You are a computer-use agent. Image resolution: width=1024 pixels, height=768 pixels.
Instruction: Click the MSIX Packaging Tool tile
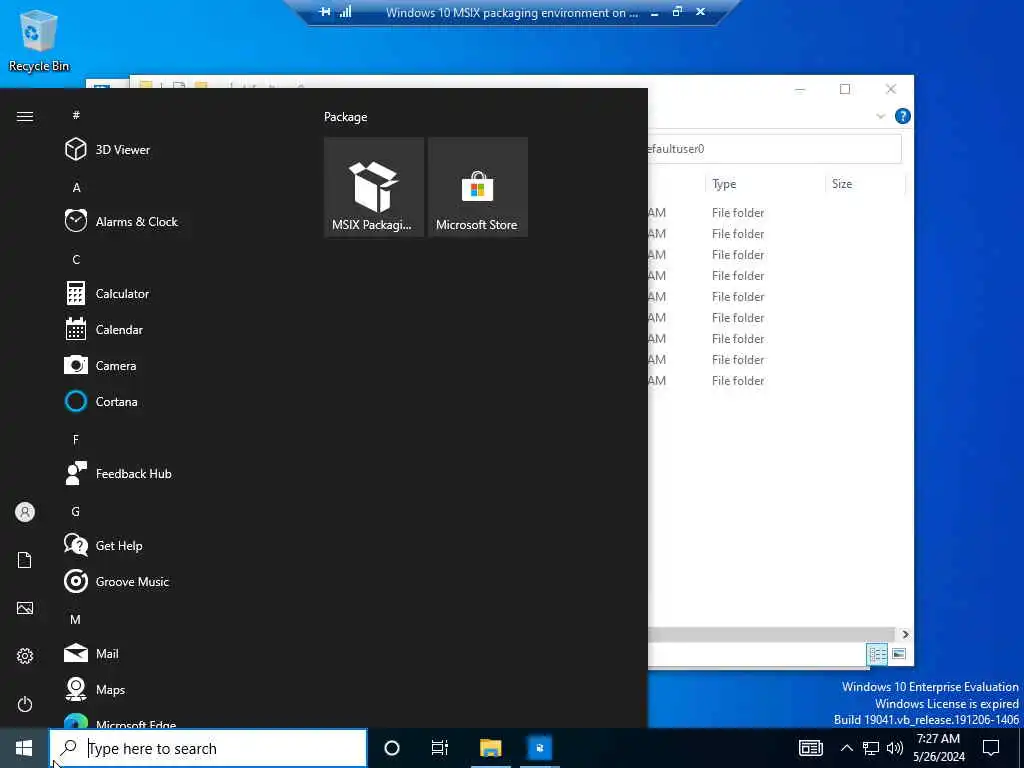tap(374, 187)
